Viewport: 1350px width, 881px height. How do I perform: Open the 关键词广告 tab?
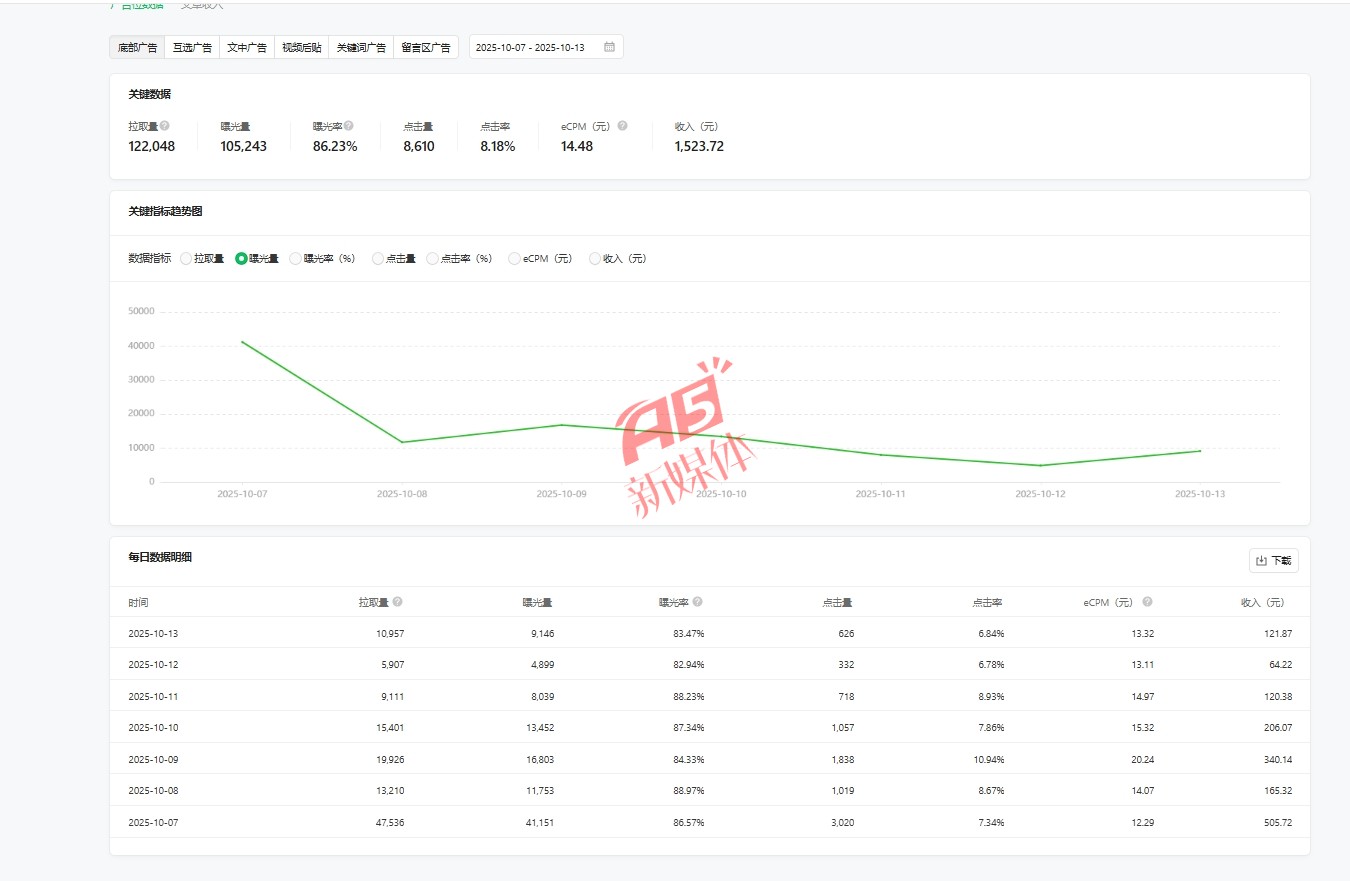click(361, 47)
